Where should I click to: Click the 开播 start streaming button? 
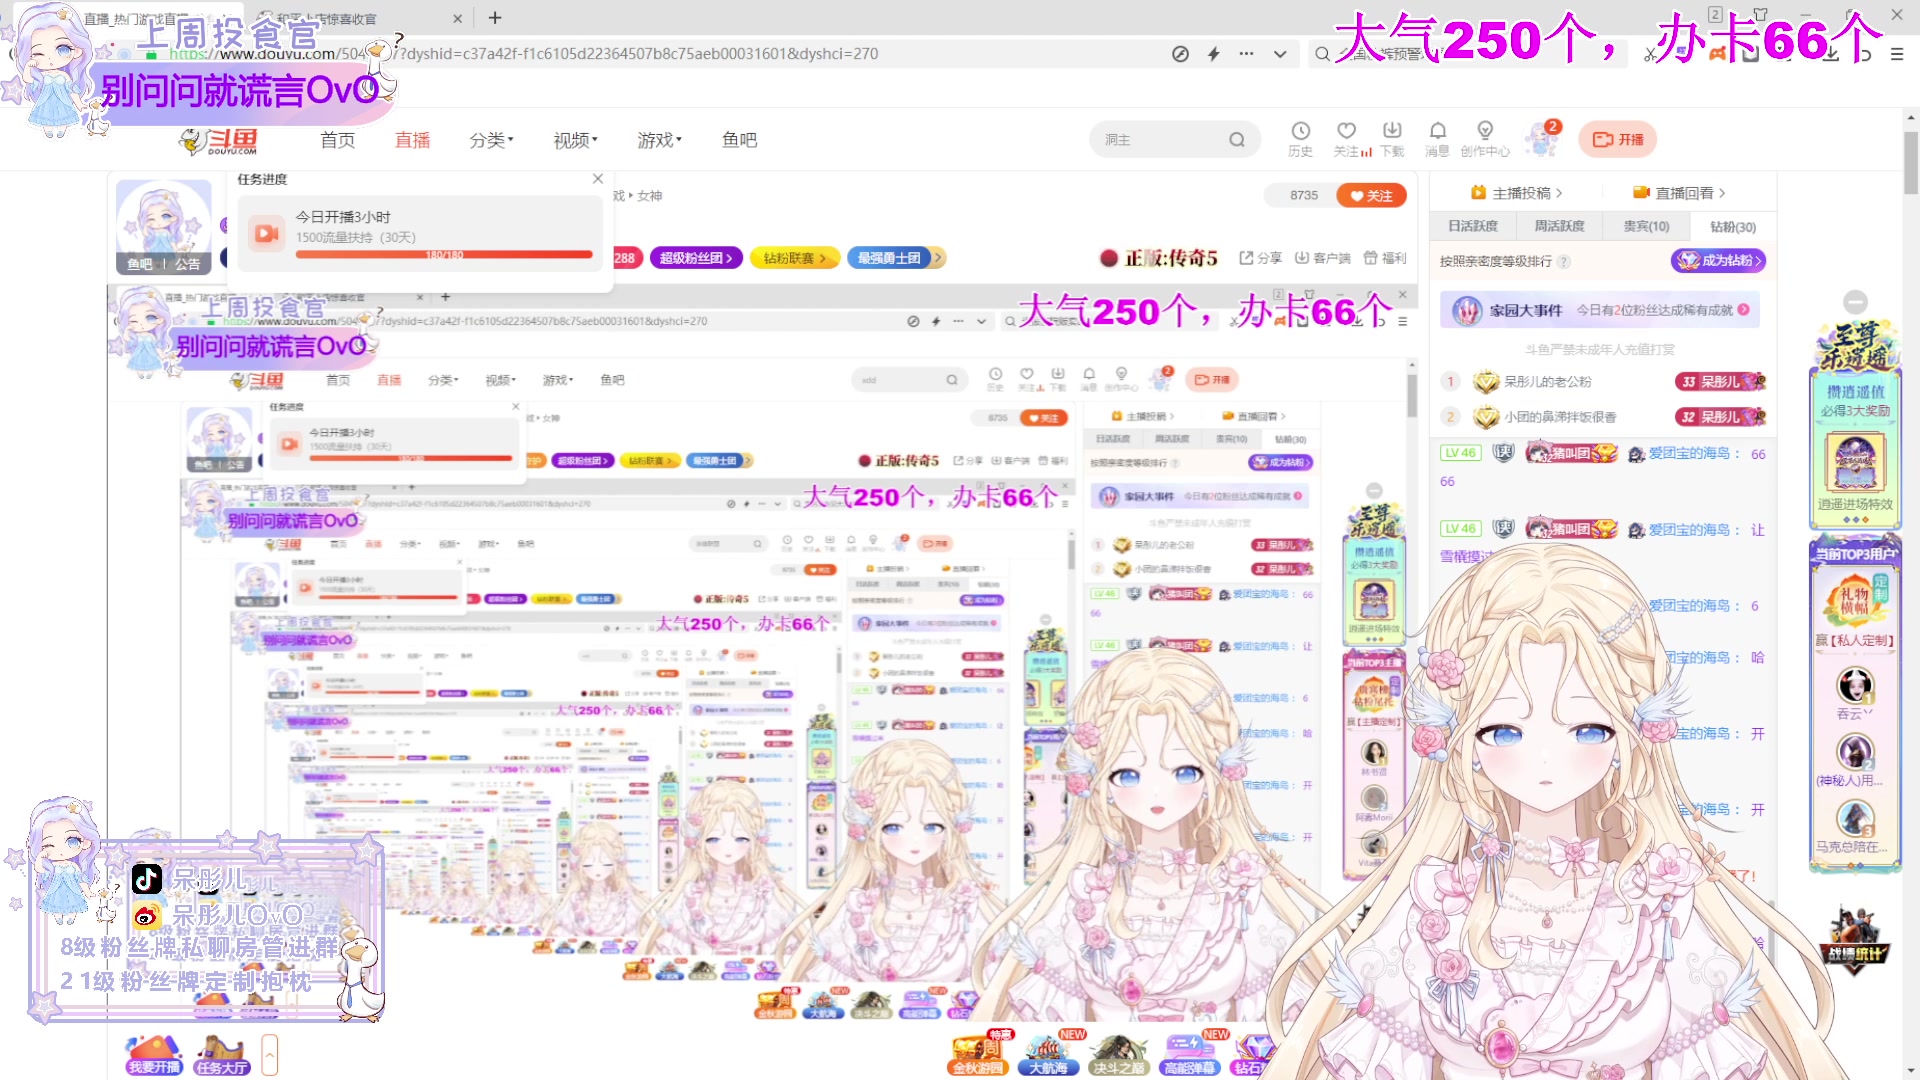1617,139
